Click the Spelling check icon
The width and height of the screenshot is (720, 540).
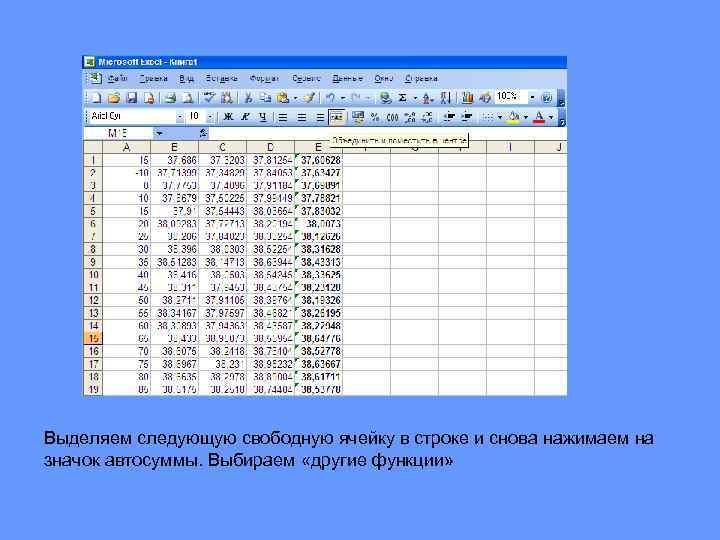(x=209, y=97)
